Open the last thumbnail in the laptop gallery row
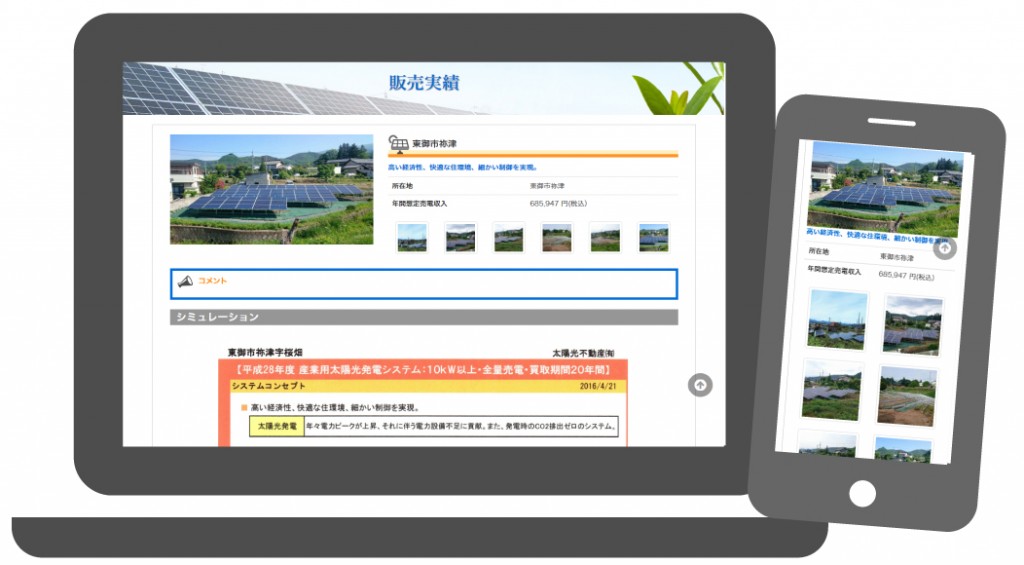 pyautogui.click(x=653, y=237)
